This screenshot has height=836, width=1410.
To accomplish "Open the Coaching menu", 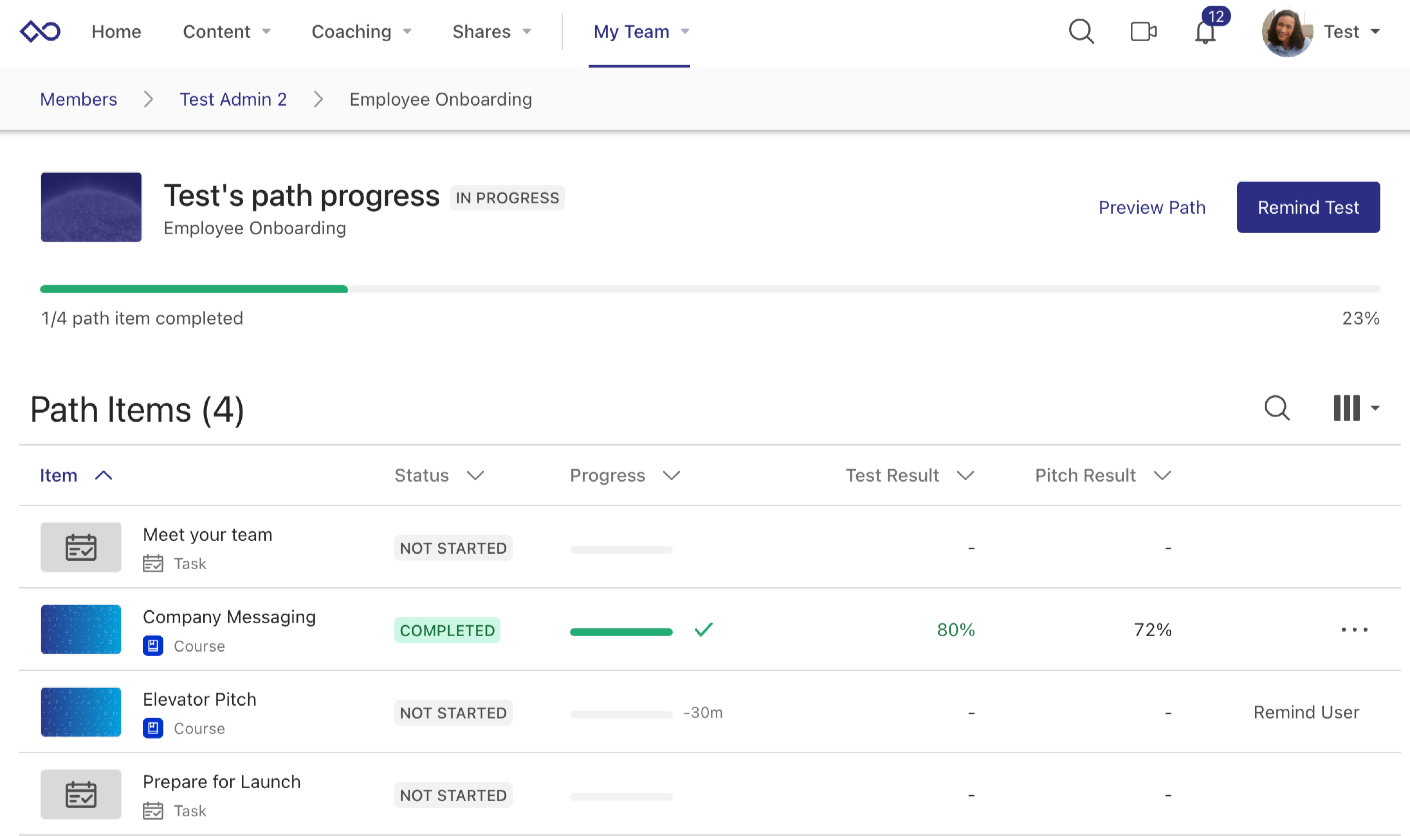I will click(361, 31).
